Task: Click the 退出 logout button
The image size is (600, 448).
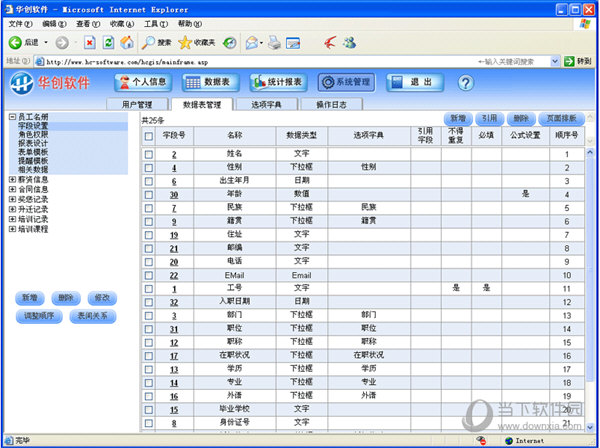Action: [x=415, y=82]
